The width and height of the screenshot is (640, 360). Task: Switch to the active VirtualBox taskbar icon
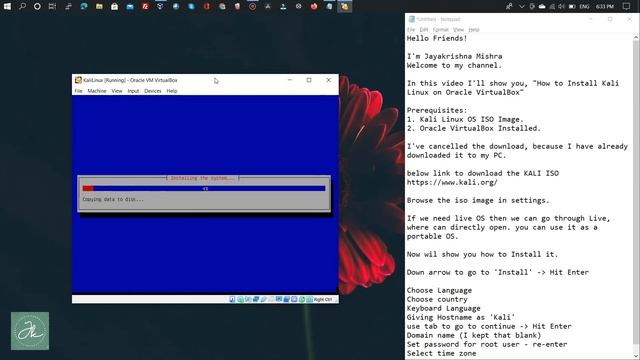point(344,6)
